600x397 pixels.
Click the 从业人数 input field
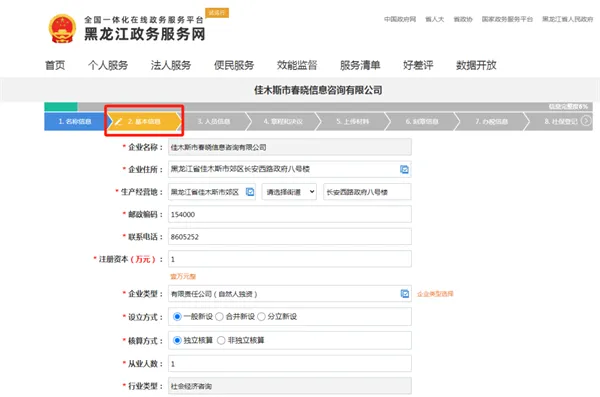(290, 364)
